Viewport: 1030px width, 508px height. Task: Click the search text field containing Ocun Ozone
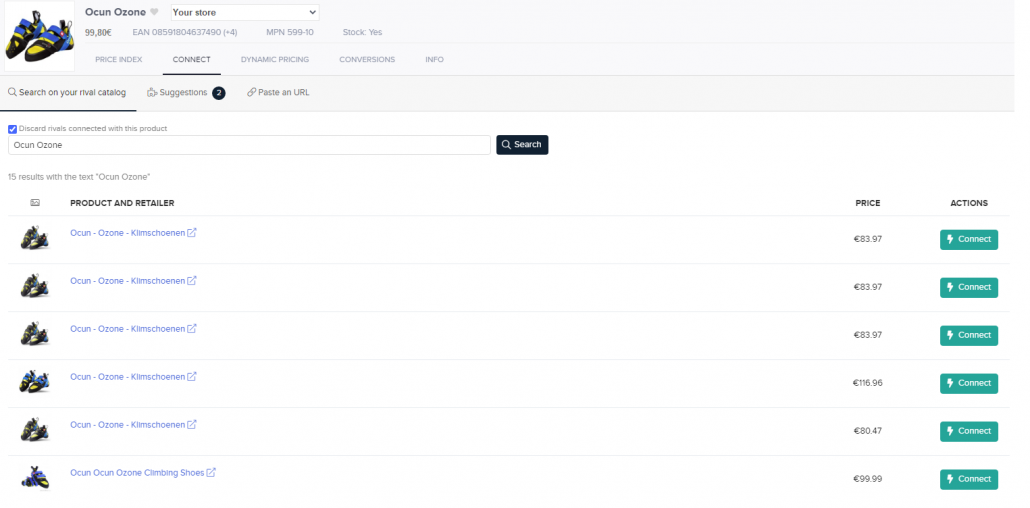point(249,145)
